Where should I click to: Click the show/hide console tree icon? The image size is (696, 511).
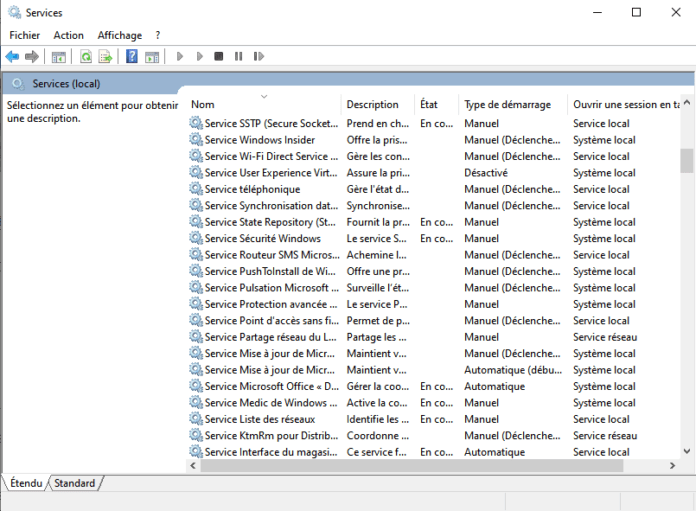click(x=59, y=57)
